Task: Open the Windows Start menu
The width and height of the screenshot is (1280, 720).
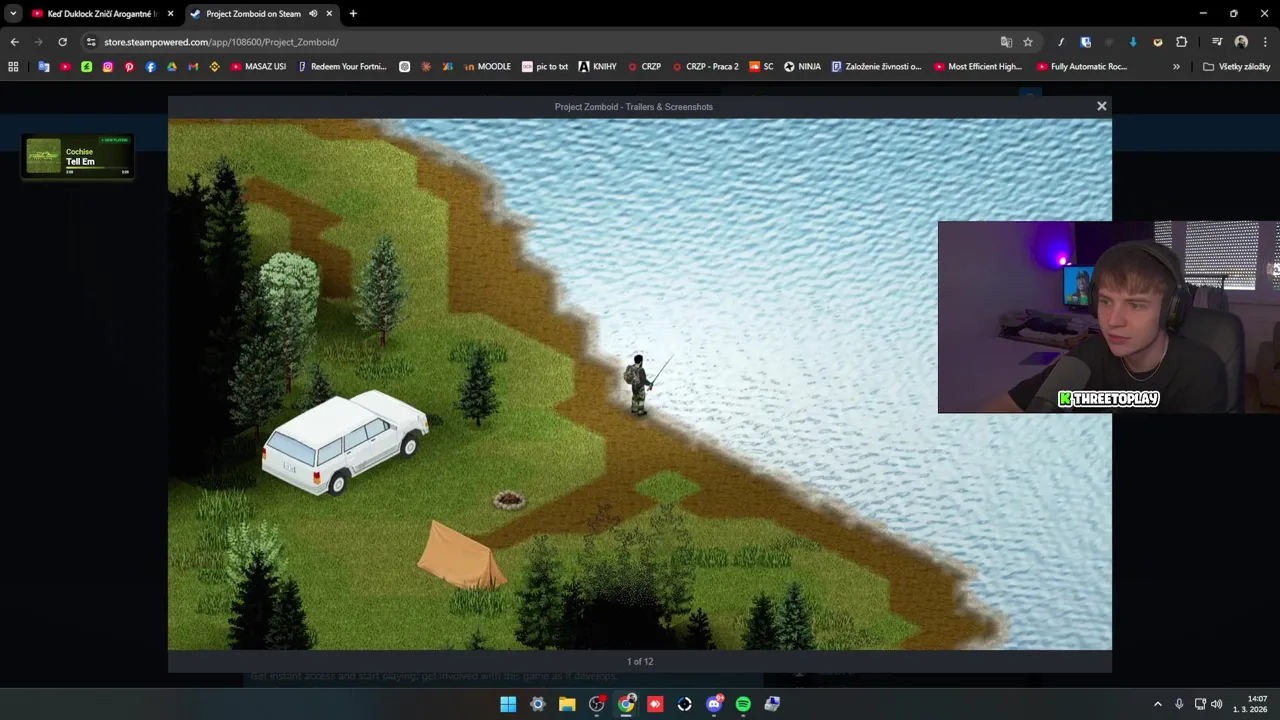Action: pyautogui.click(x=508, y=704)
